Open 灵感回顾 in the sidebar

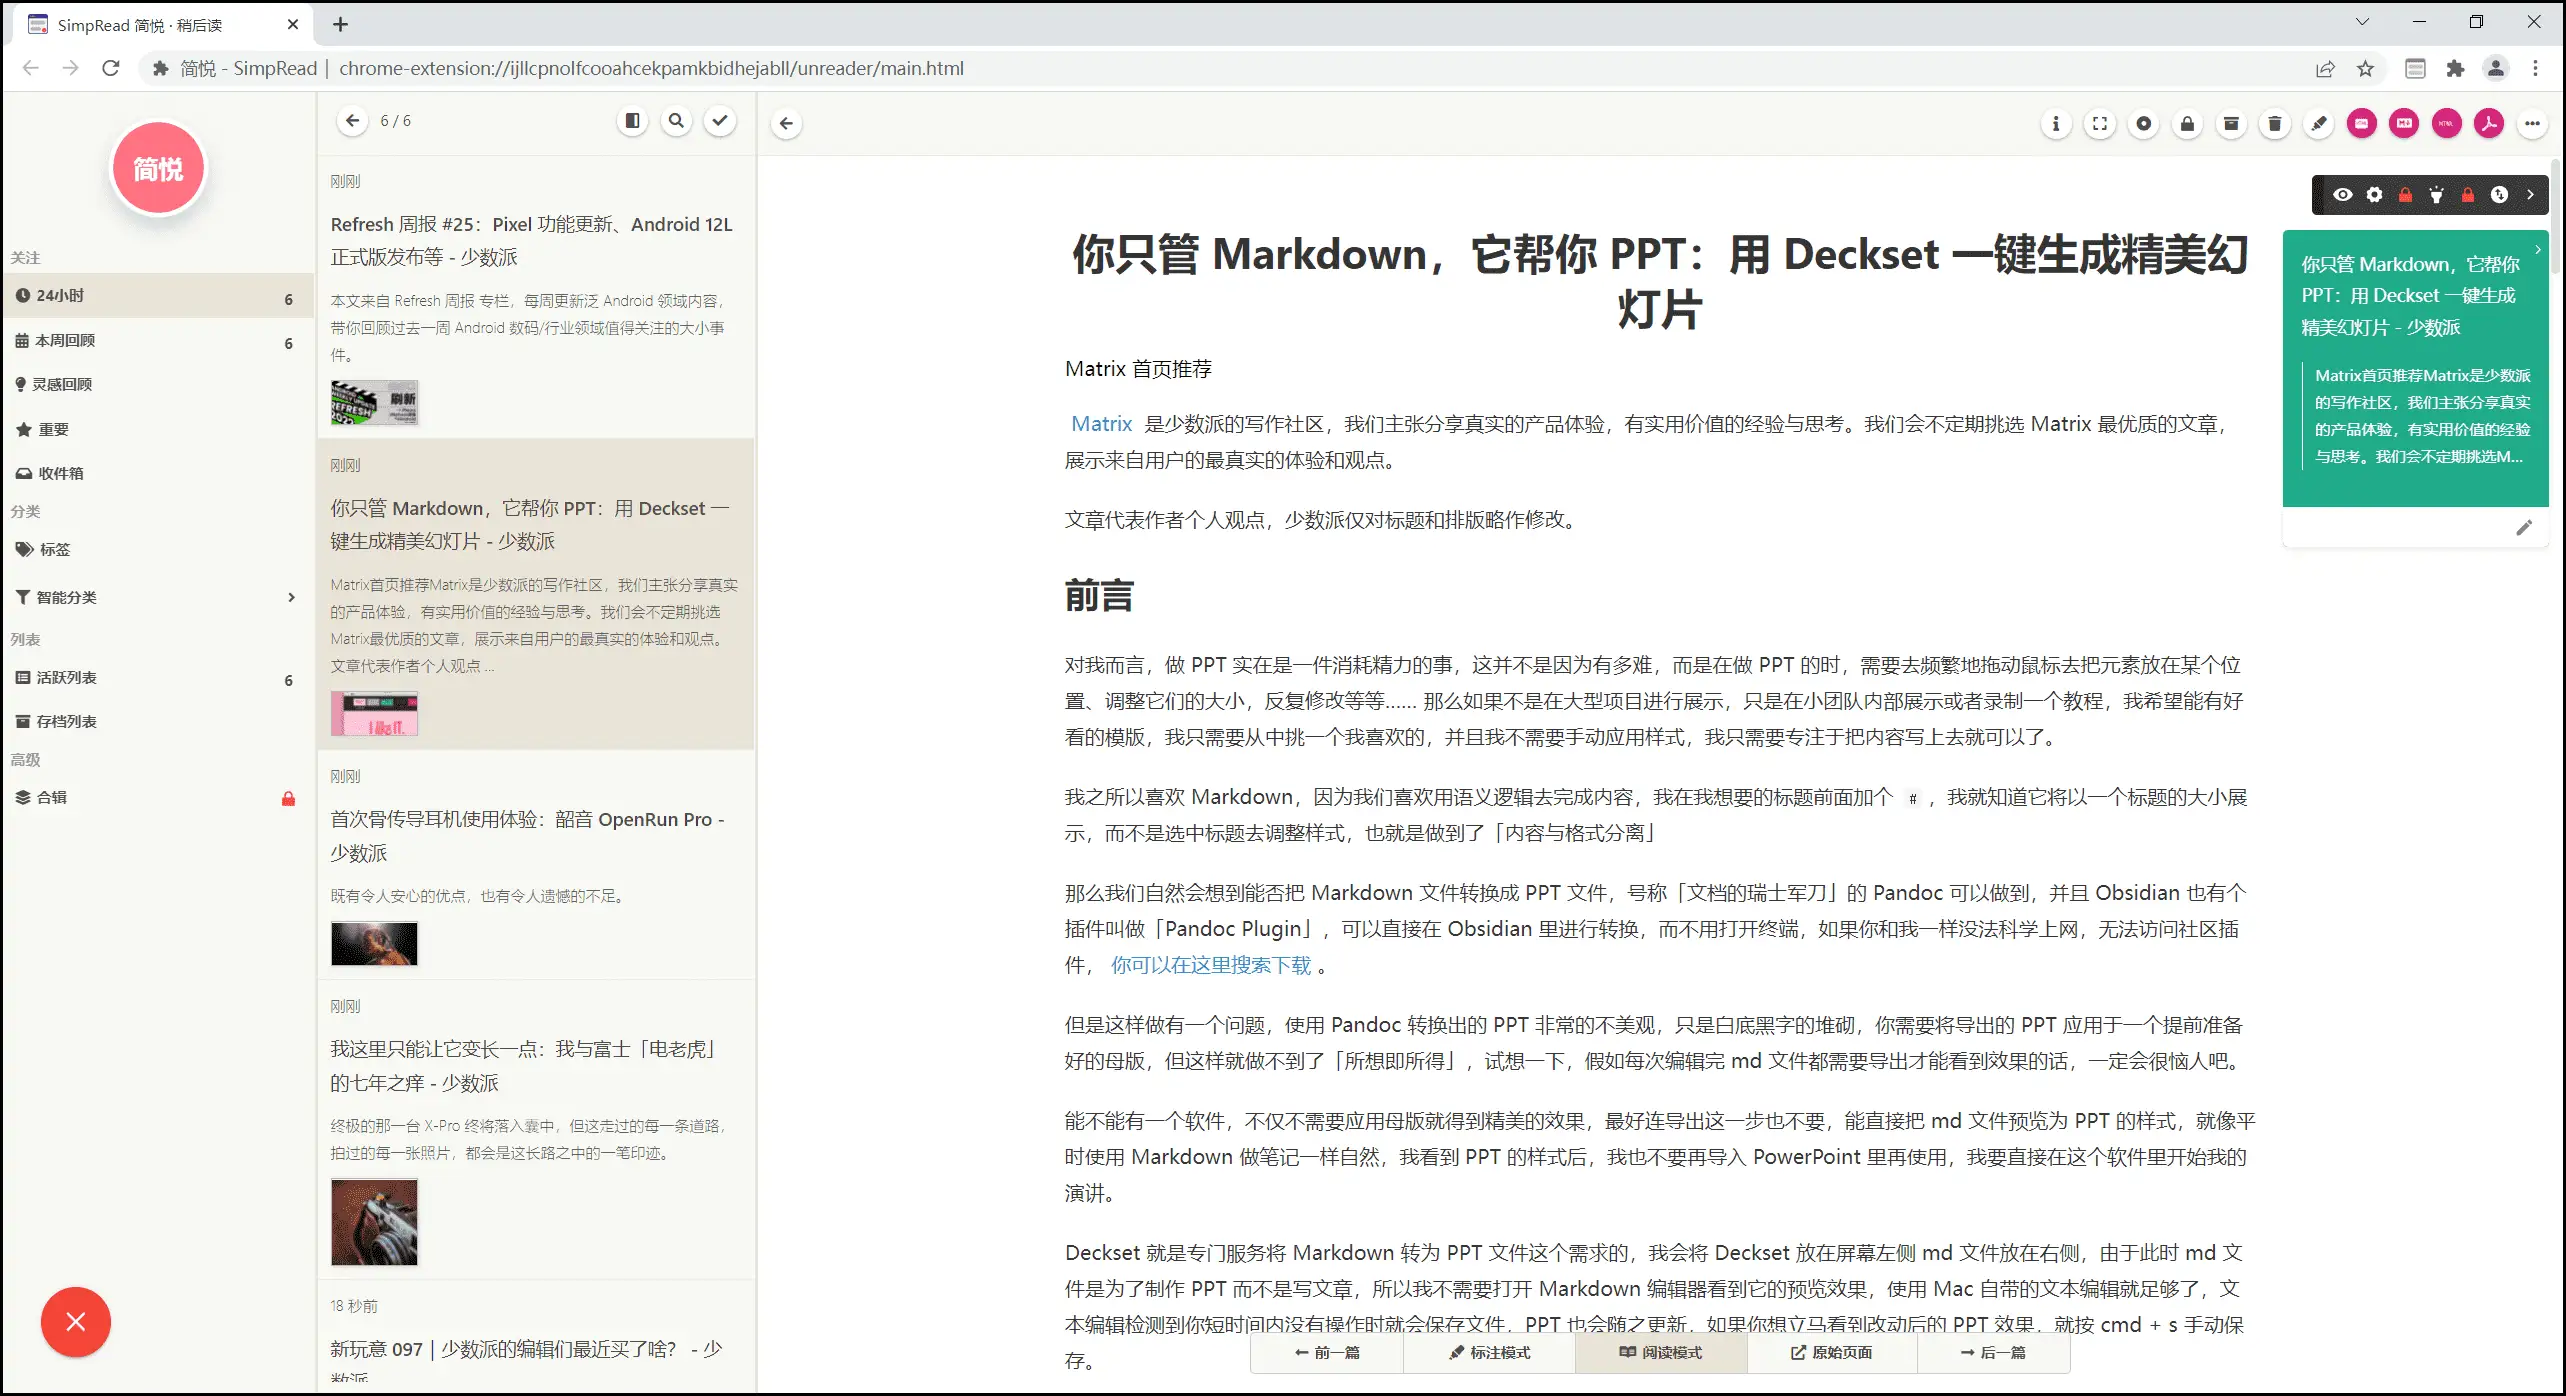(157, 385)
